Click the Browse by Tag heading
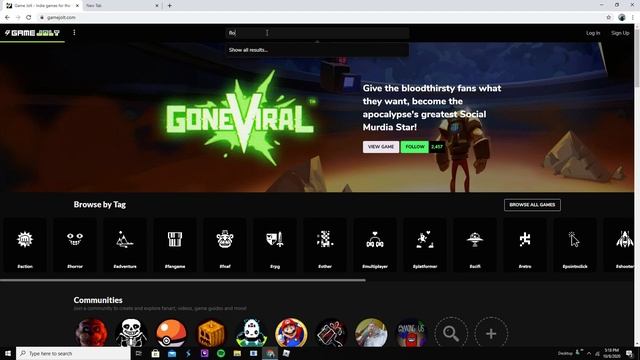Image resolution: width=640 pixels, height=360 pixels. (x=100, y=204)
